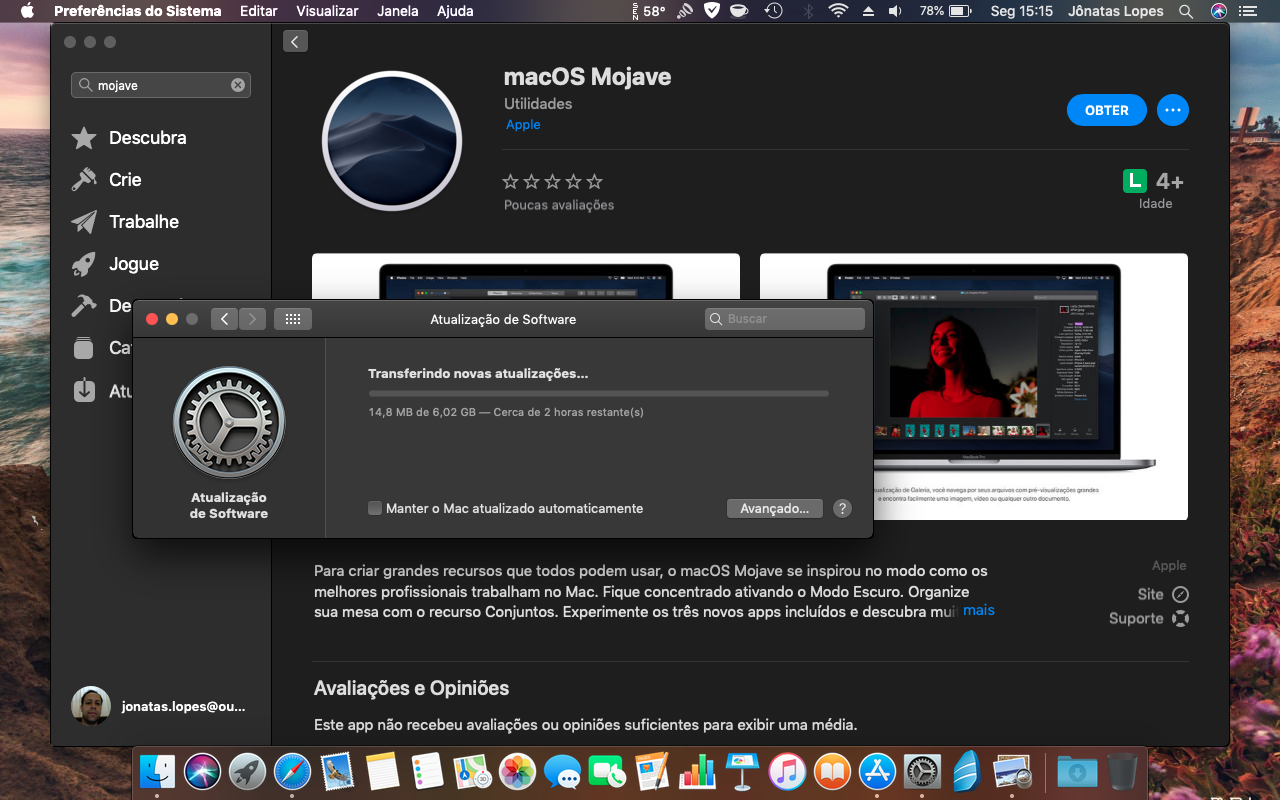The image size is (1280, 800).
Task: Show all preferences grid button
Action: 293,319
